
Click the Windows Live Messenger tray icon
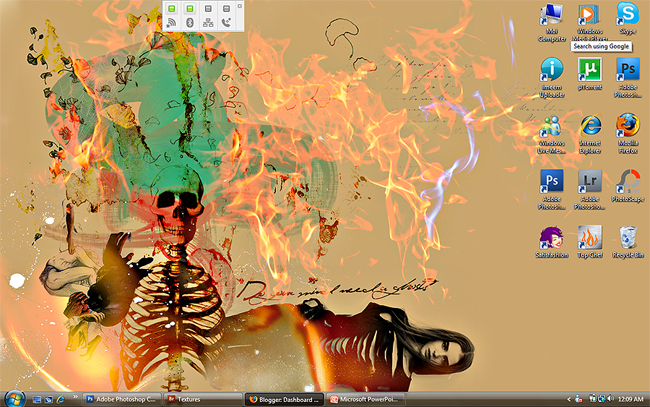tap(579, 399)
